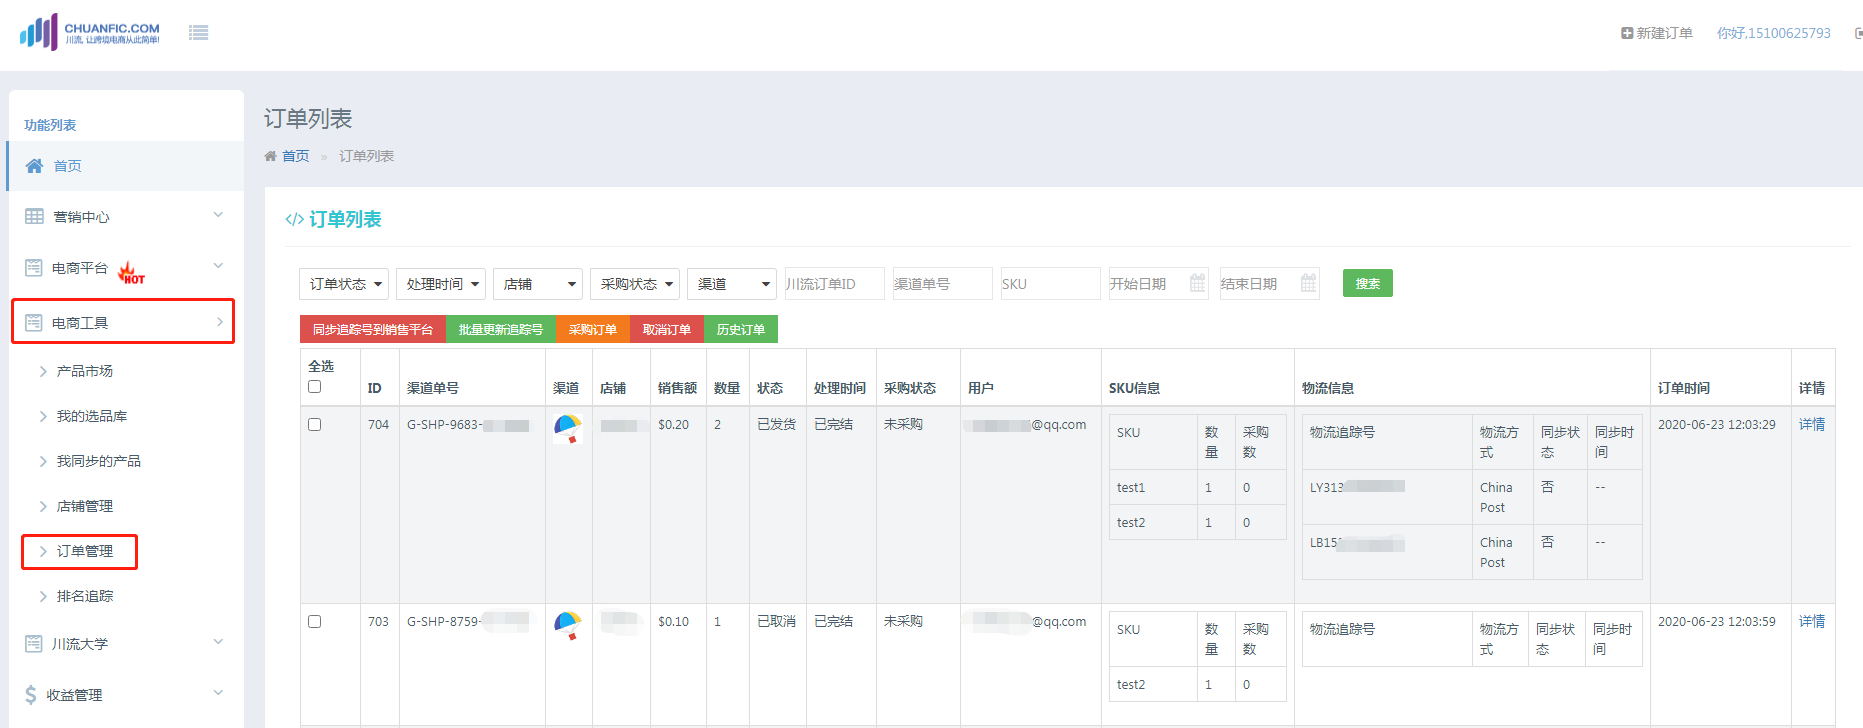Click 同步追踪号到销售平台 button

373,329
